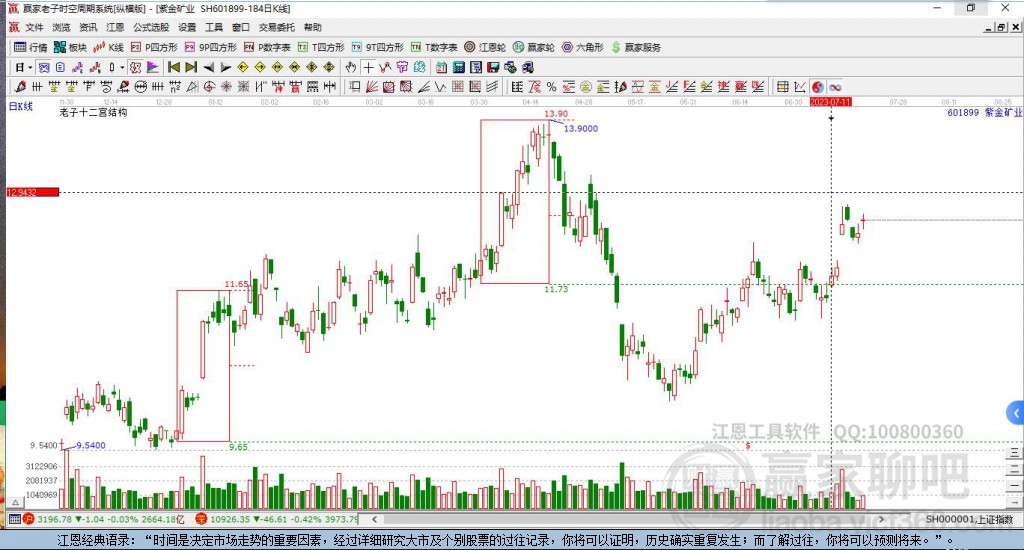1024x550 pixels.
Task: Click Shanghai index 3196.78 status text
Action: point(55,519)
